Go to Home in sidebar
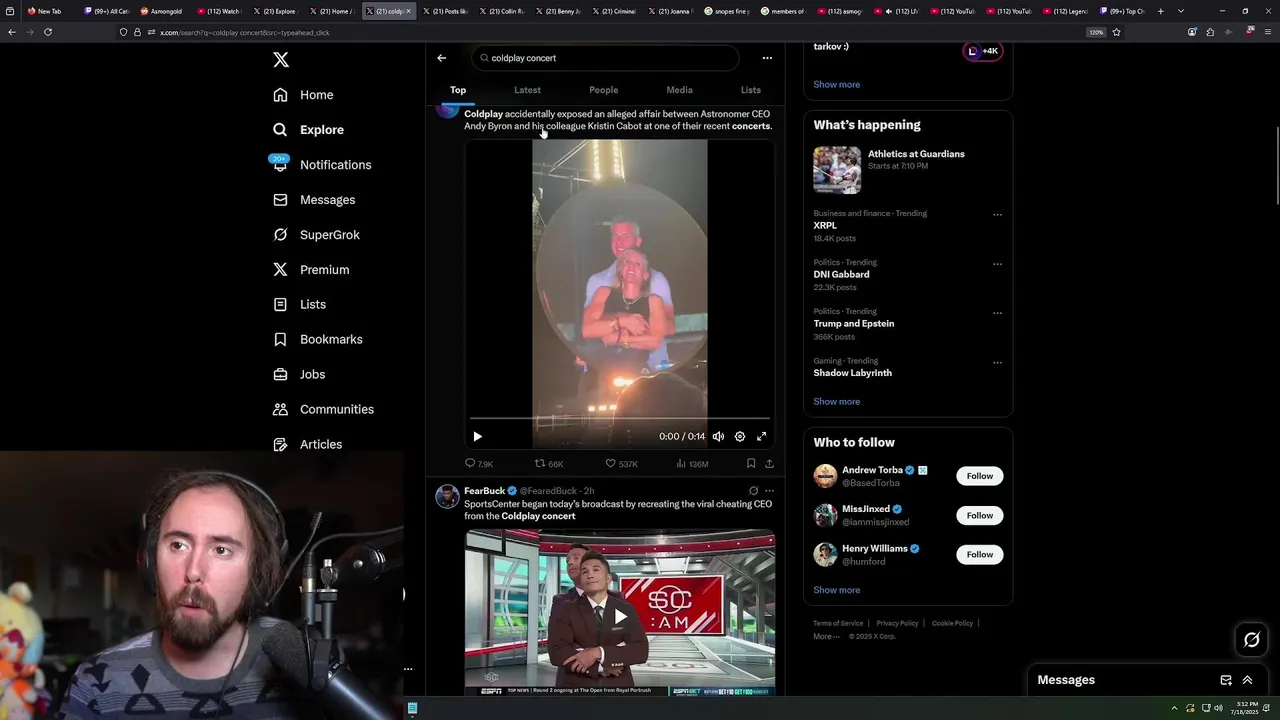 click(303, 95)
